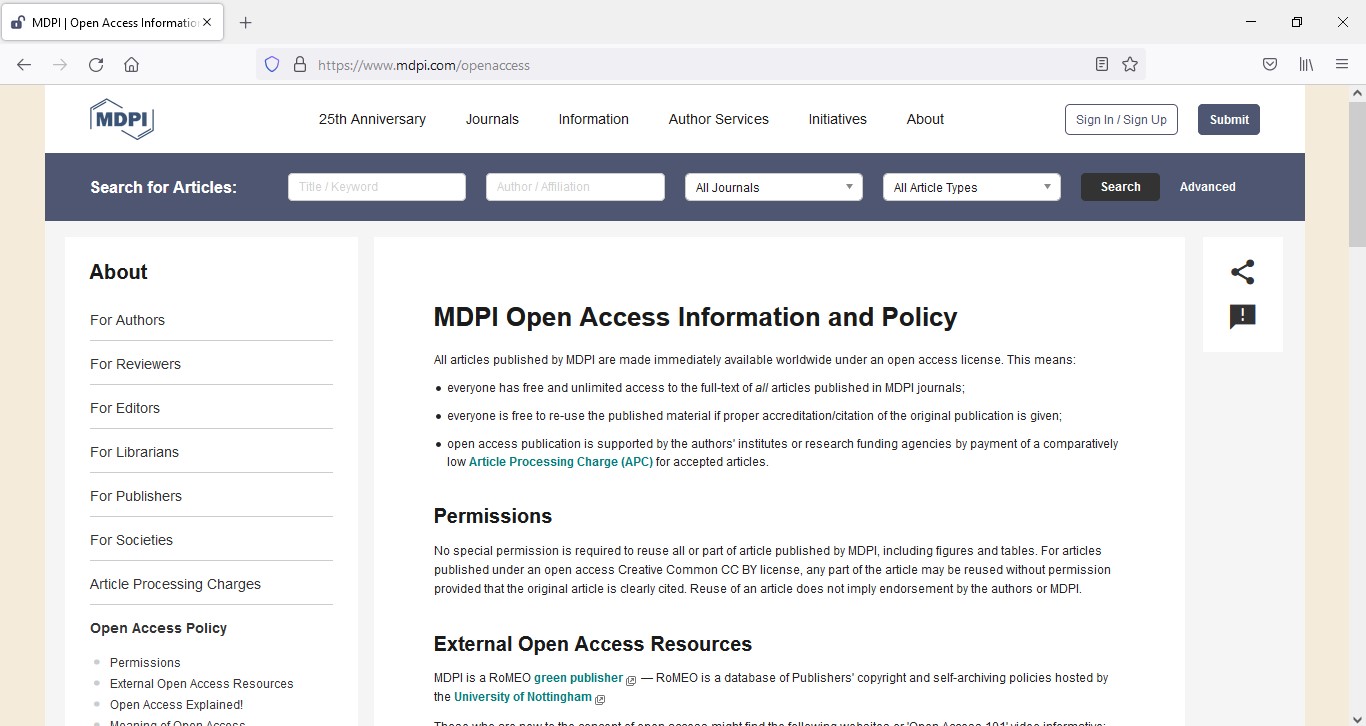The image size is (1366, 726).
Task: Click the MDPI Open Access Information and Policy heading
Action: [695, 317]
